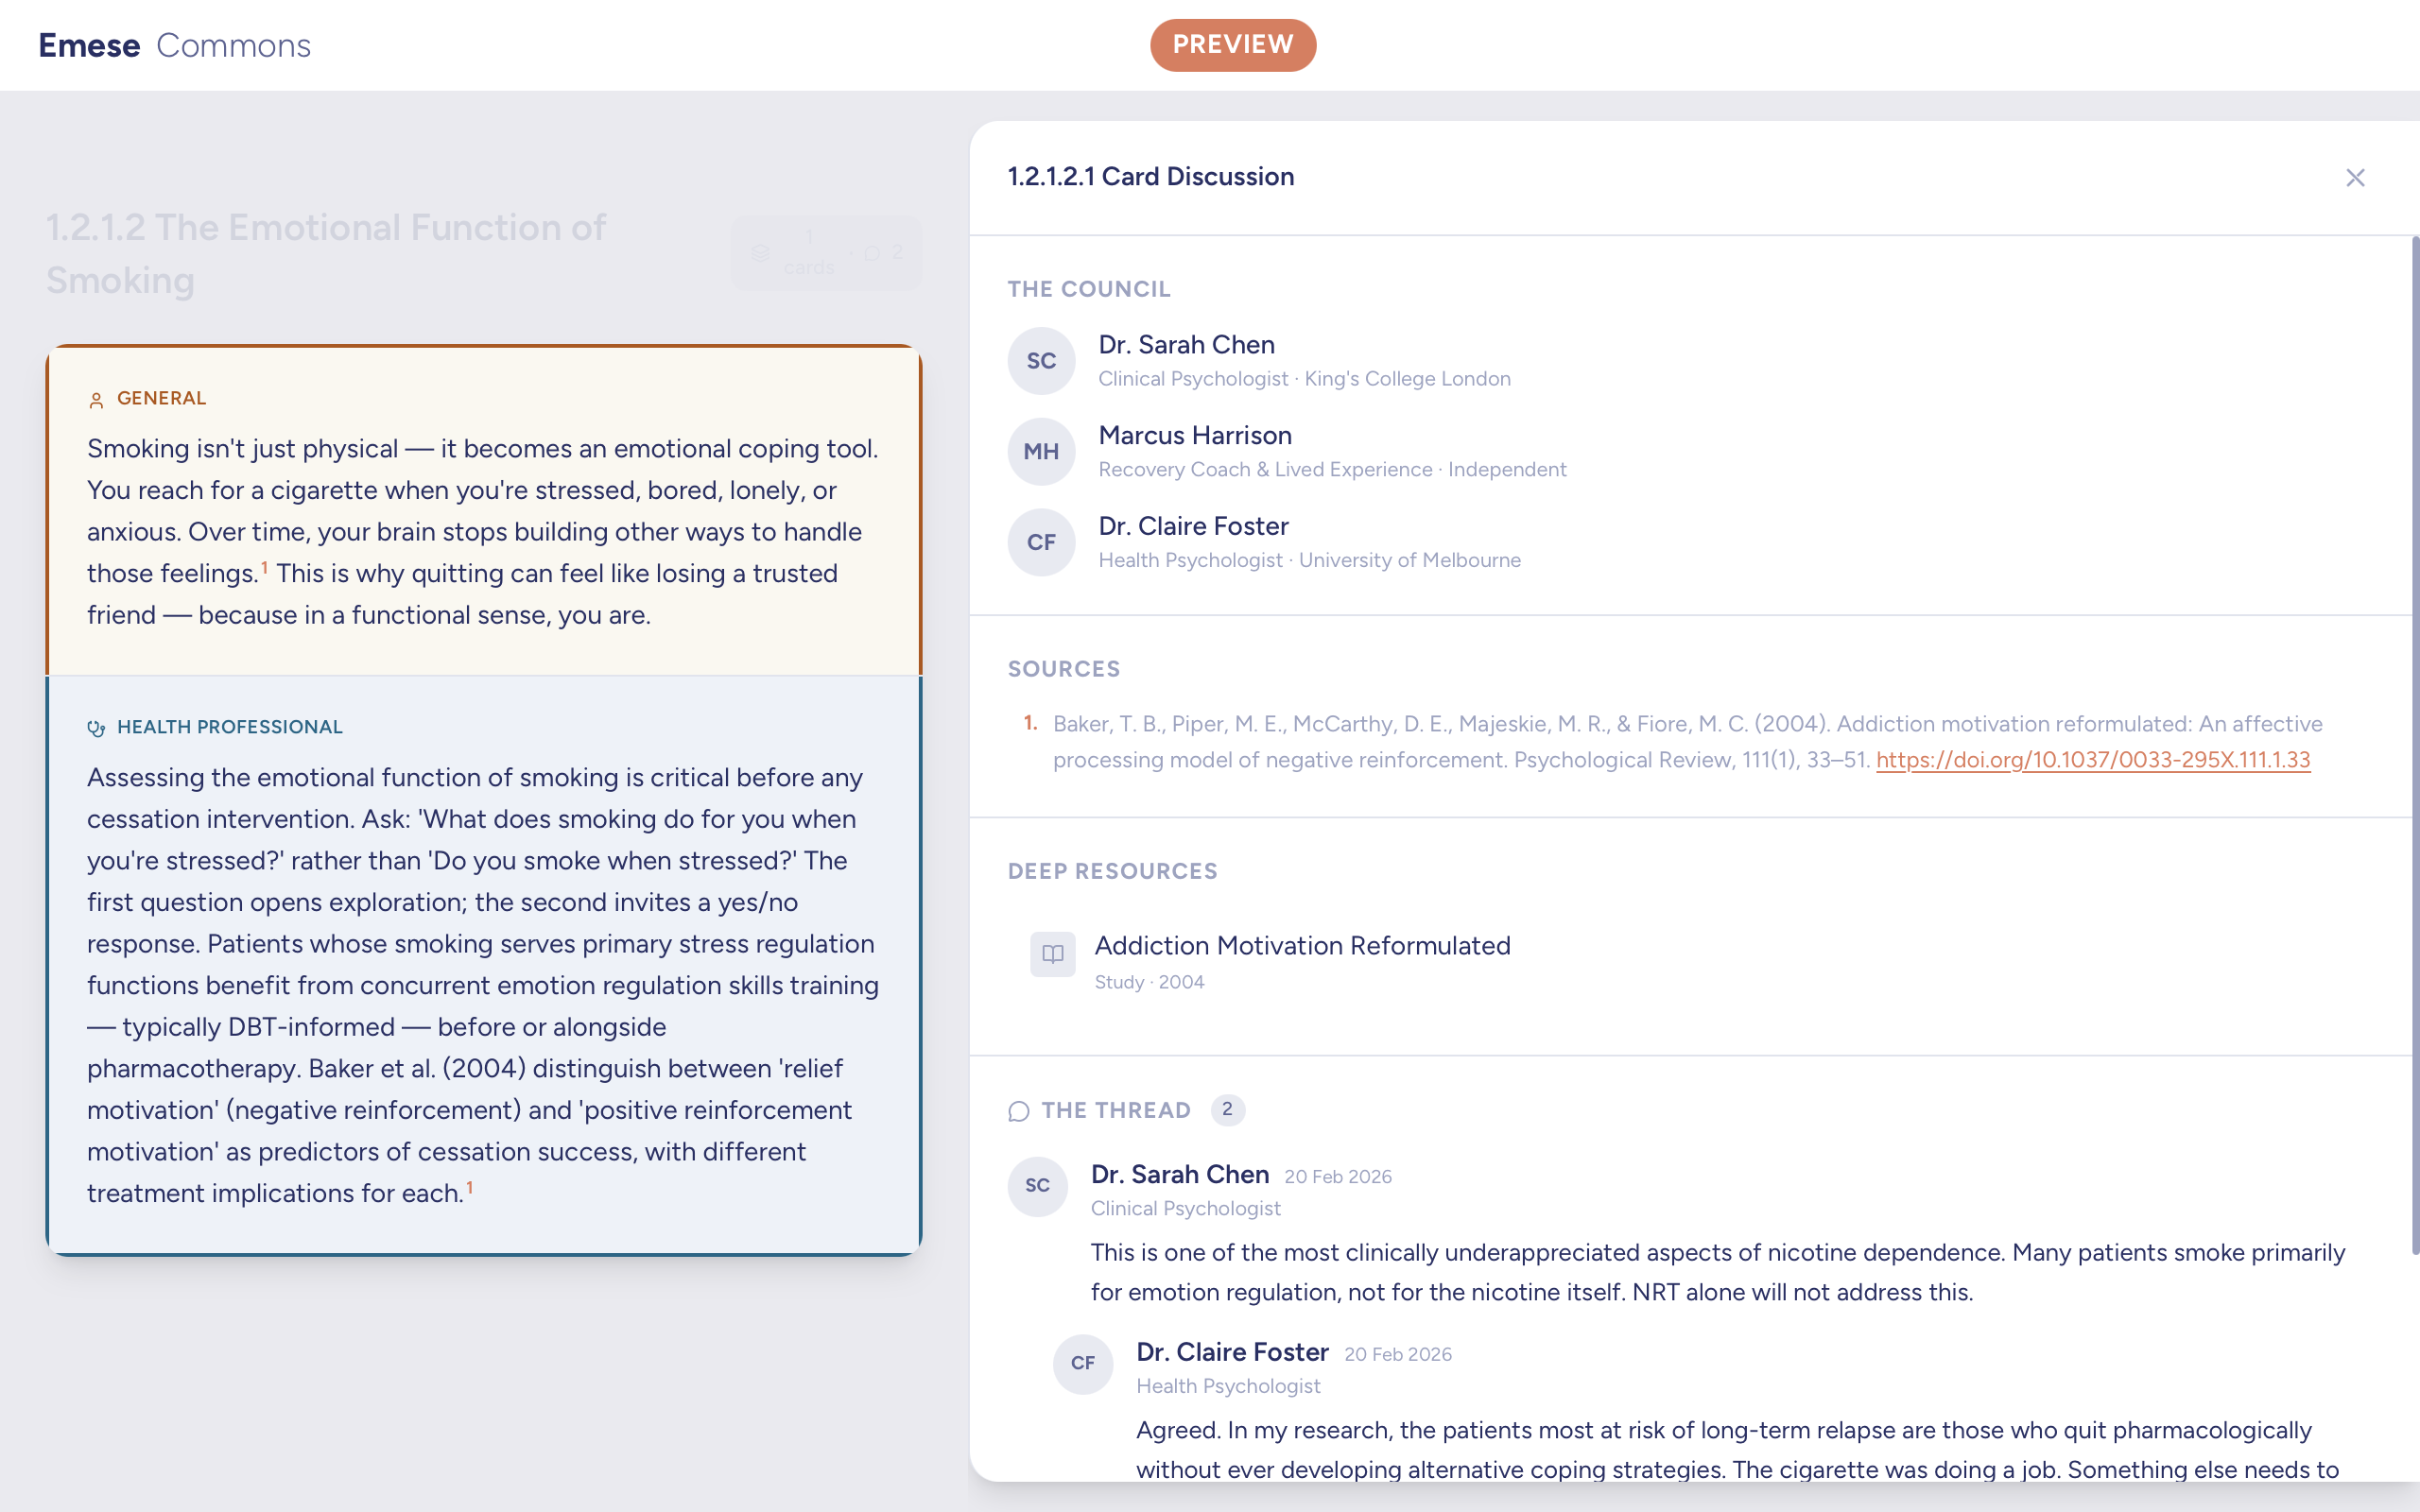
Task: Click the speech bubble icon next to THE THREAD
Action: (1018, 1111)
